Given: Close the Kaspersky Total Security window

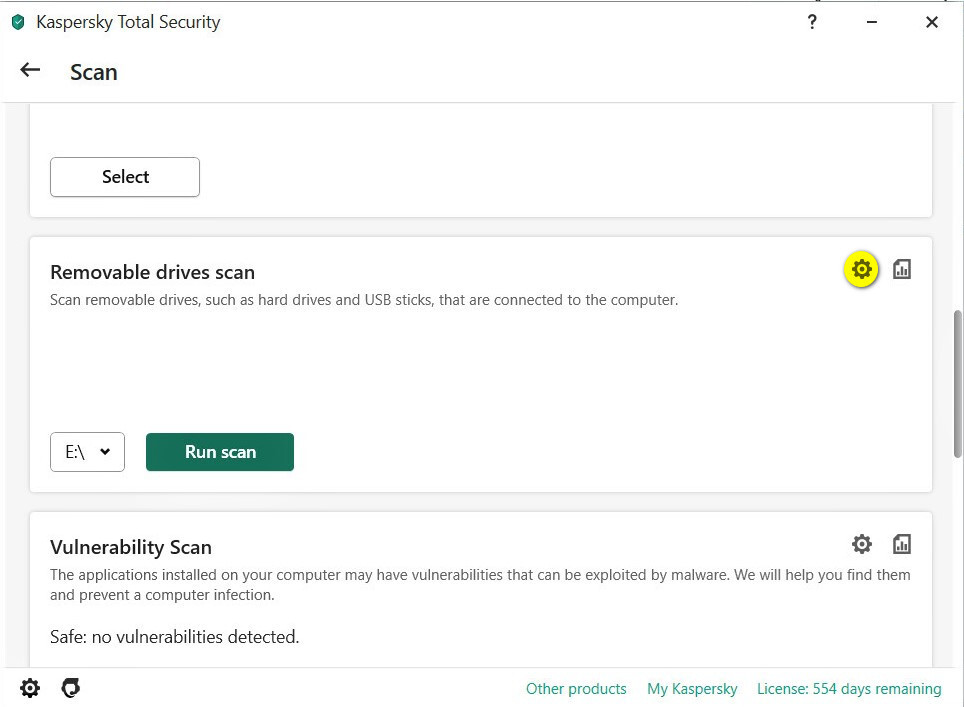Looking at the screenshot, I should pyautogui.click(x=932, y=22).
